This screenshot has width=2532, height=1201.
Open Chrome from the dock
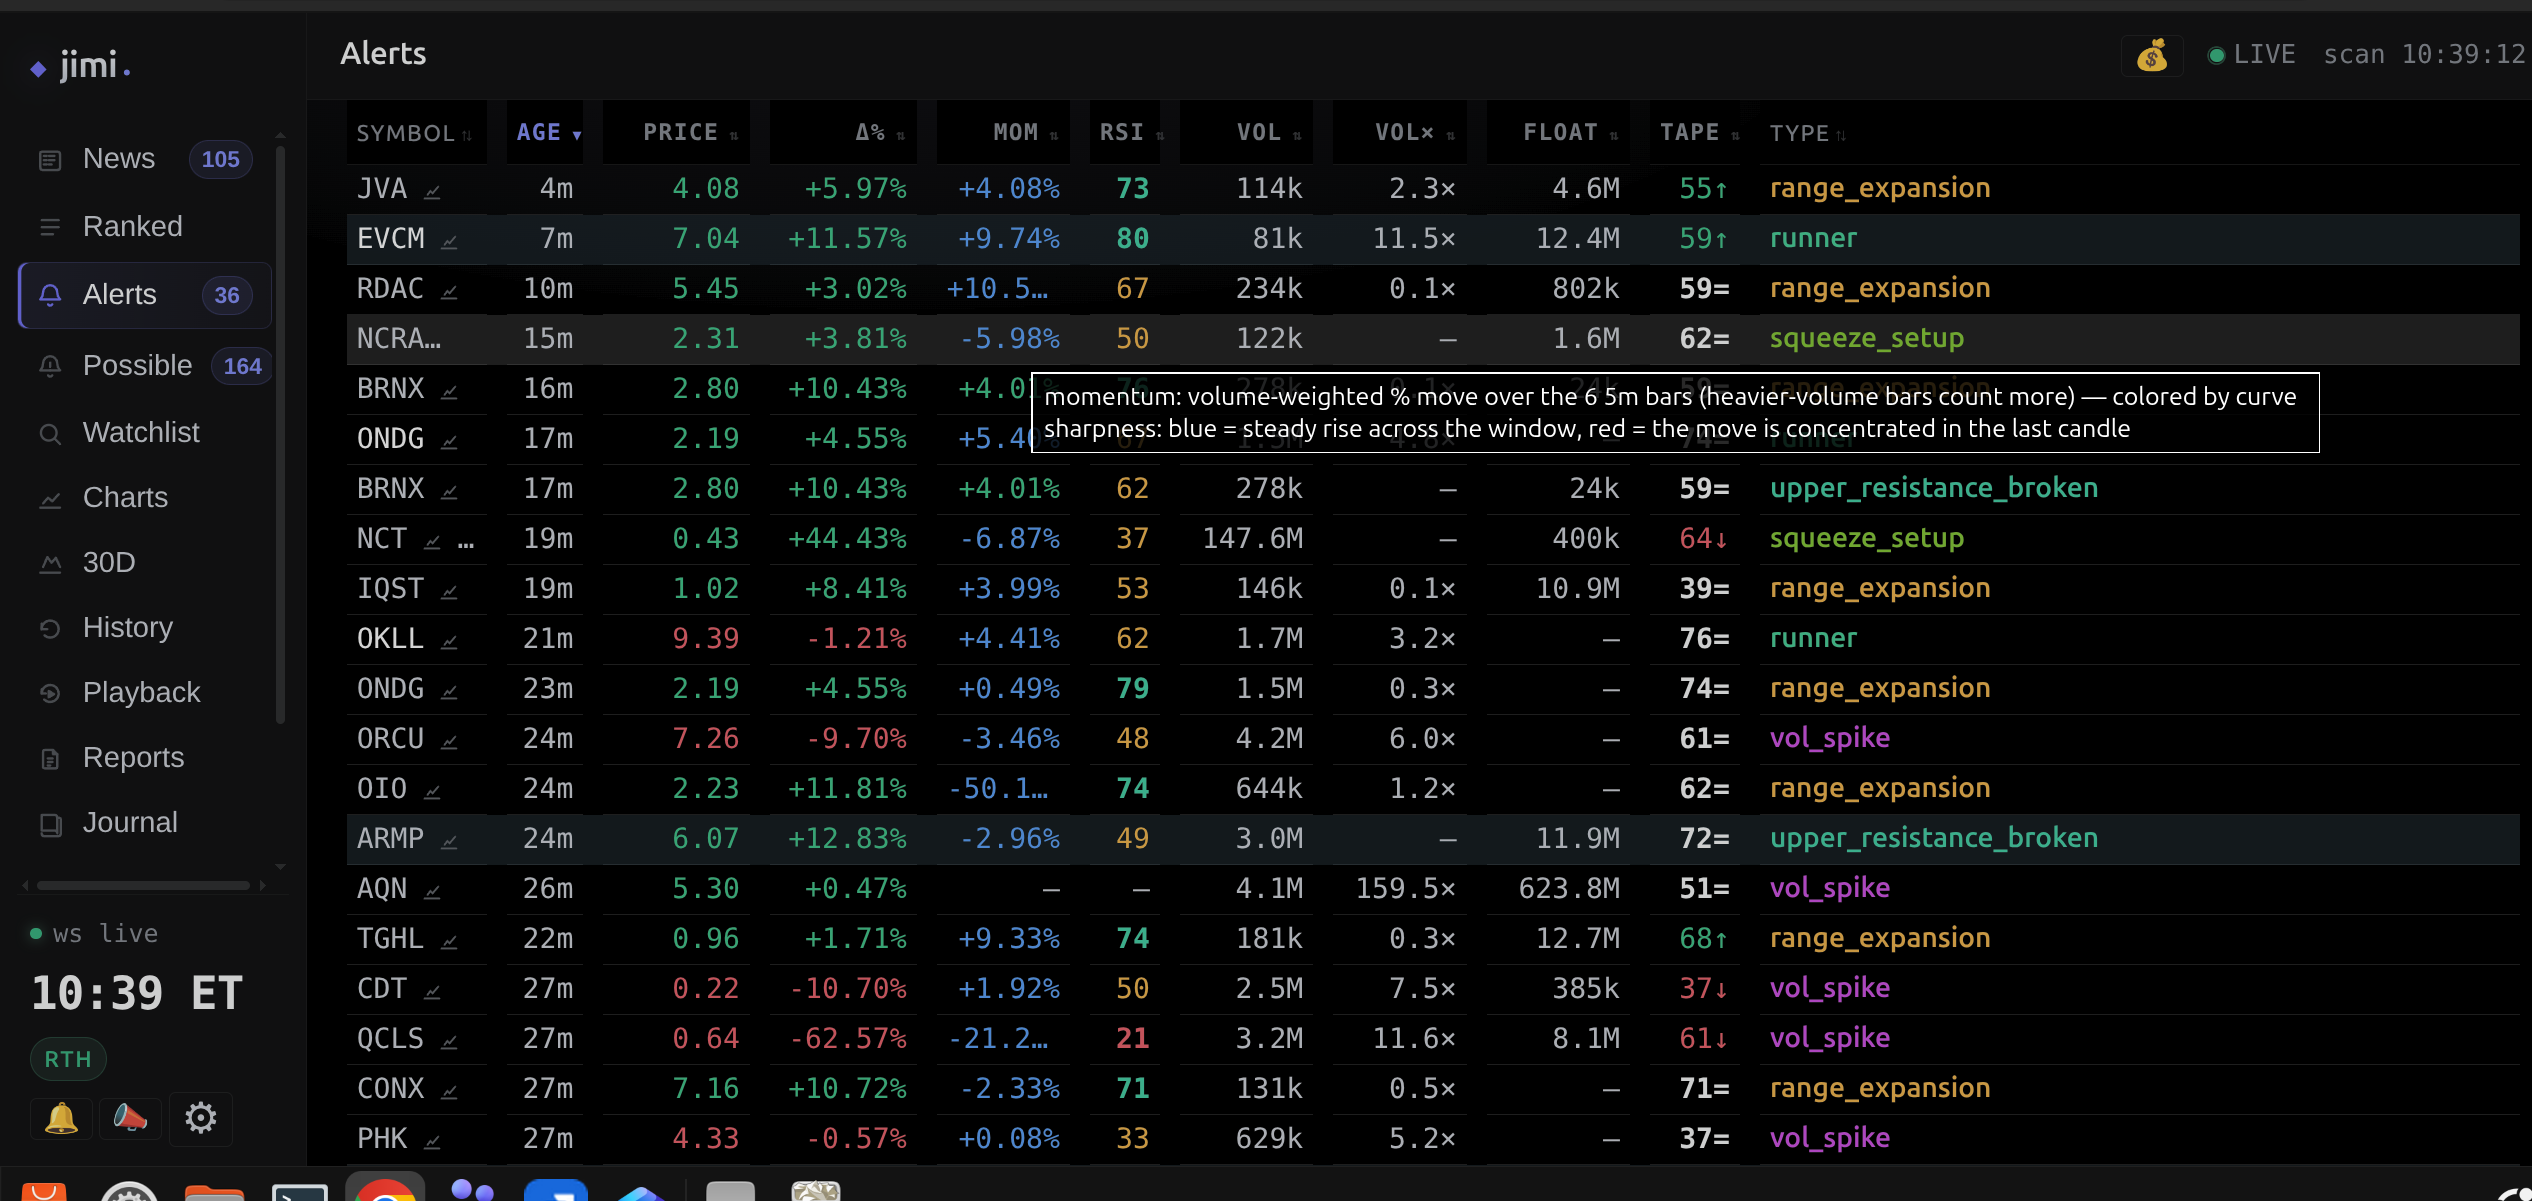pos(385,1187)
